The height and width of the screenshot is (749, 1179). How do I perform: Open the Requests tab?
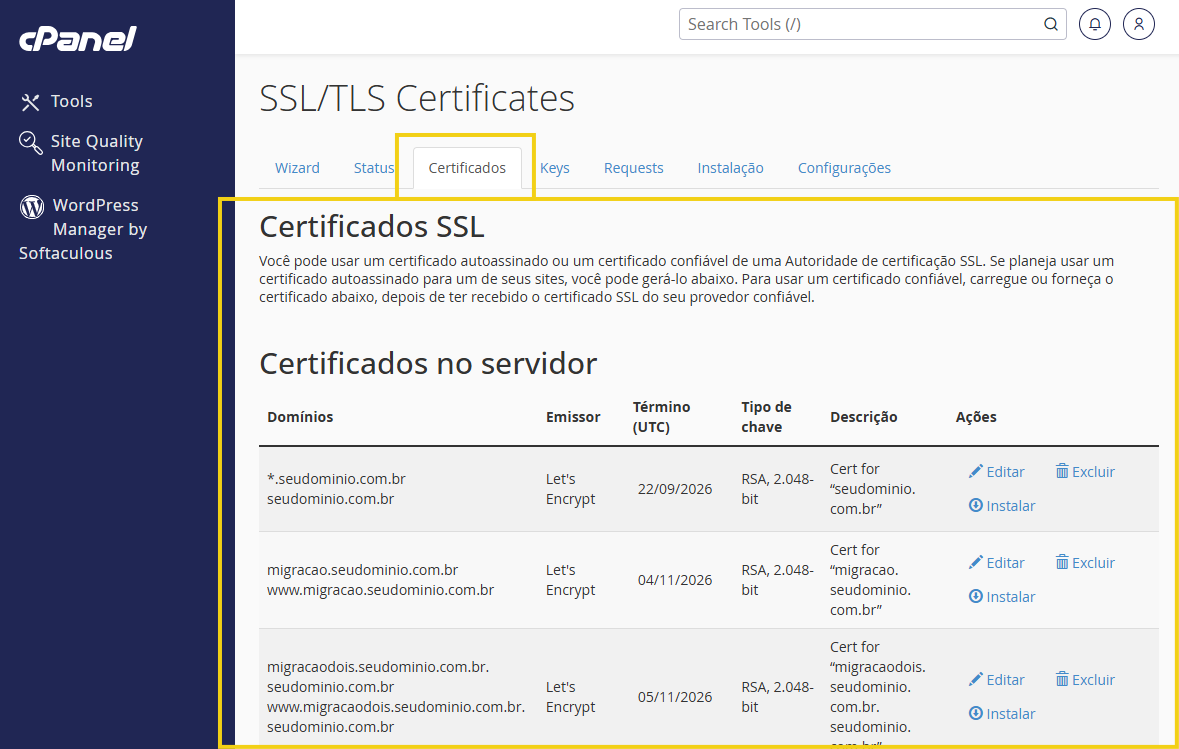coord(633,168)
